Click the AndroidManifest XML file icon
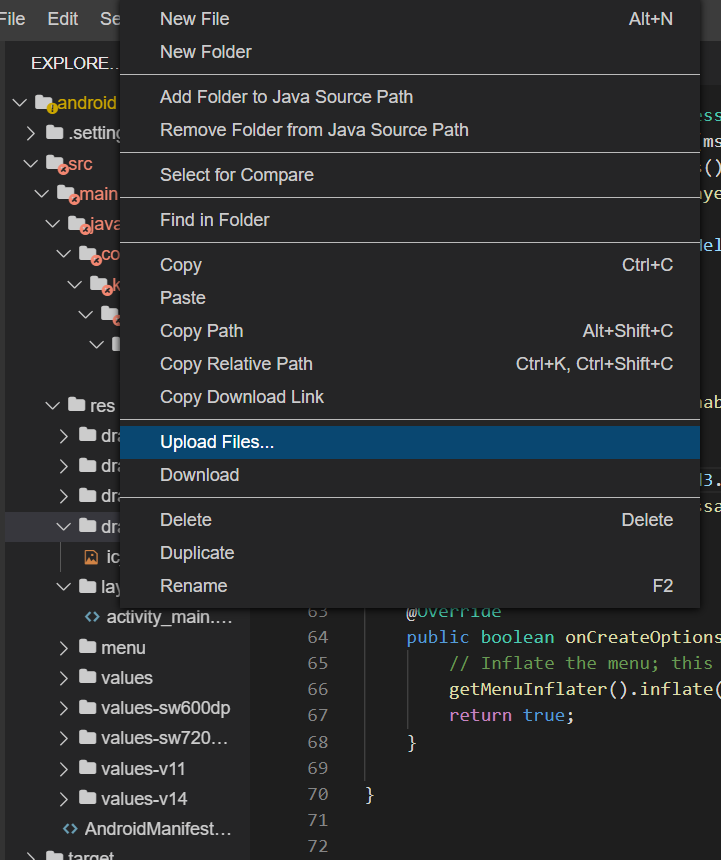721x860 pixels. point(70,829)
